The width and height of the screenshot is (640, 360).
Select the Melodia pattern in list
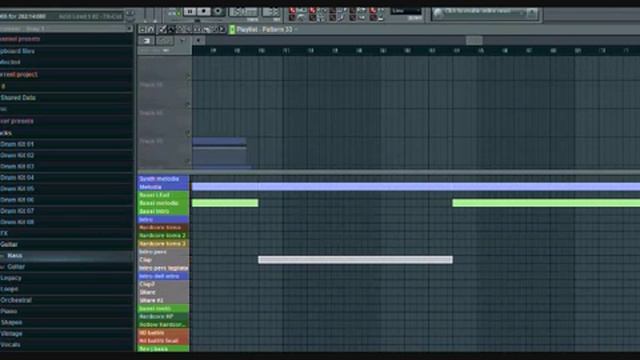click(x=163, y=187)
